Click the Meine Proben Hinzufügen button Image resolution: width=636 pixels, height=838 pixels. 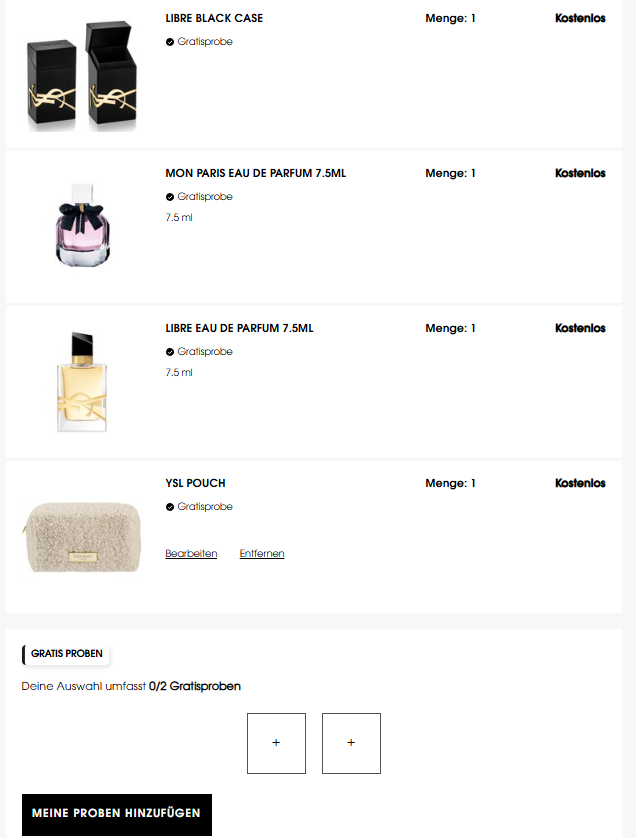pos(117,814)
